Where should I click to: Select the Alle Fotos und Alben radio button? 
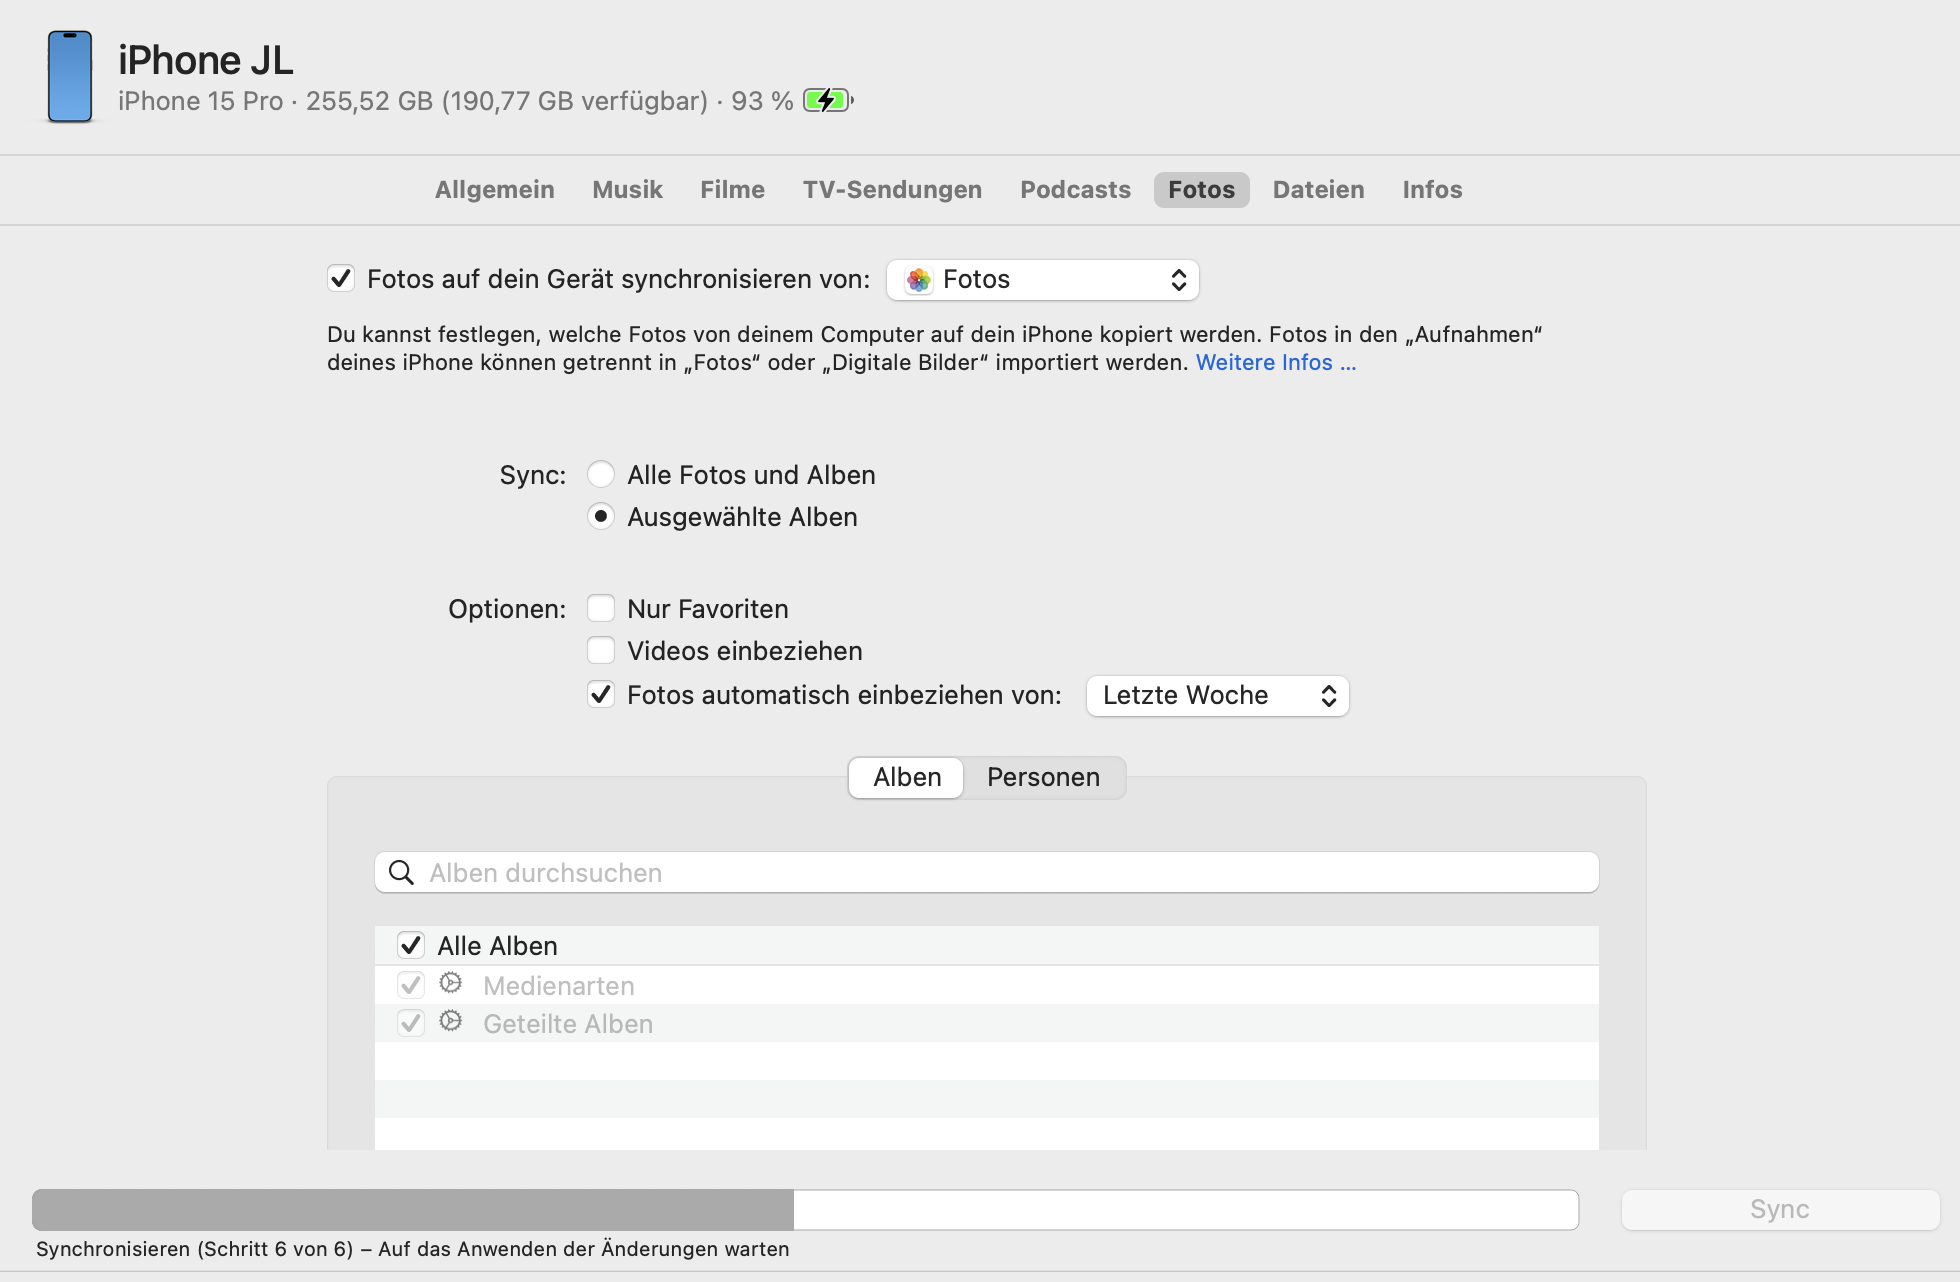click(x=601, y=474)
